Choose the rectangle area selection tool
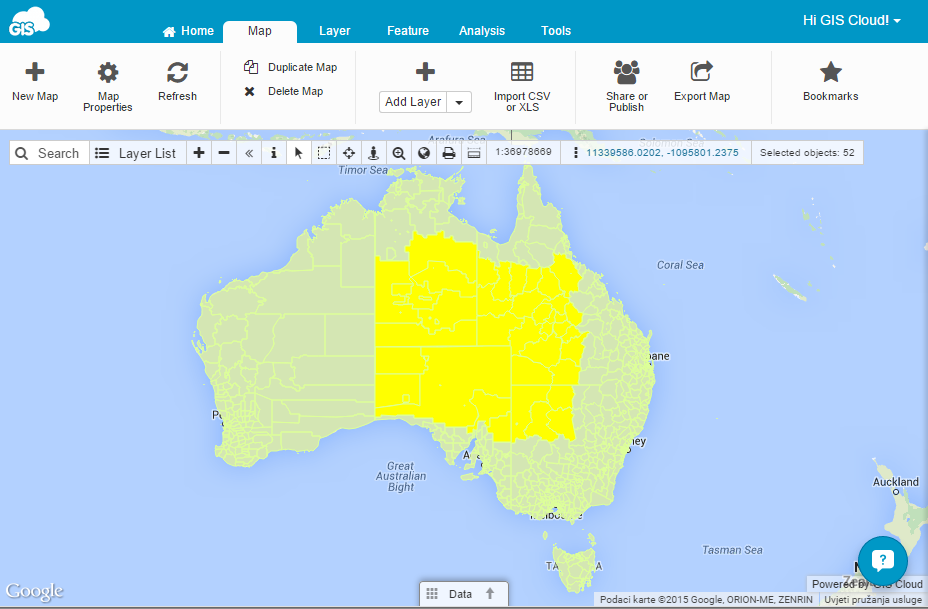Screen dimensions: 928x609 coord(324,153)
